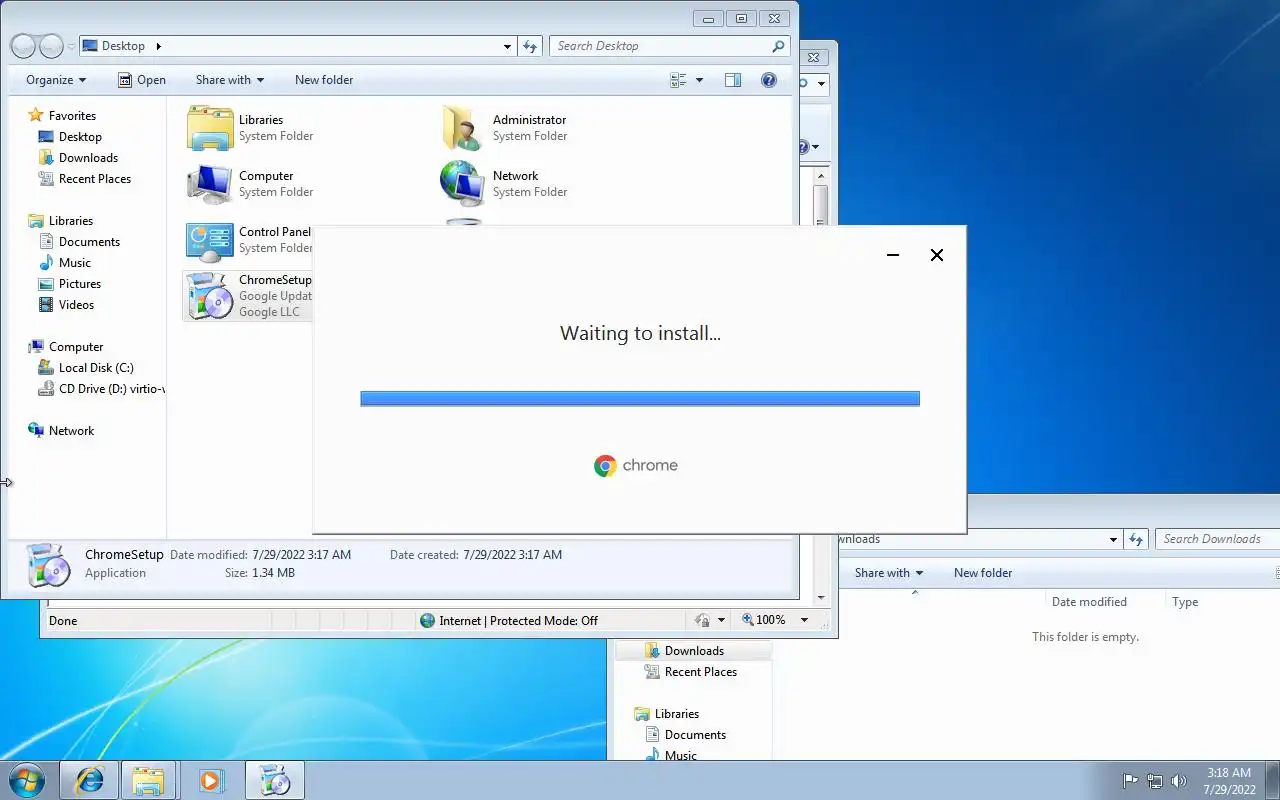Open the view options dropdown arrow
The width and height of the screenshot is (1280, 800).
(x=699, y=80)
